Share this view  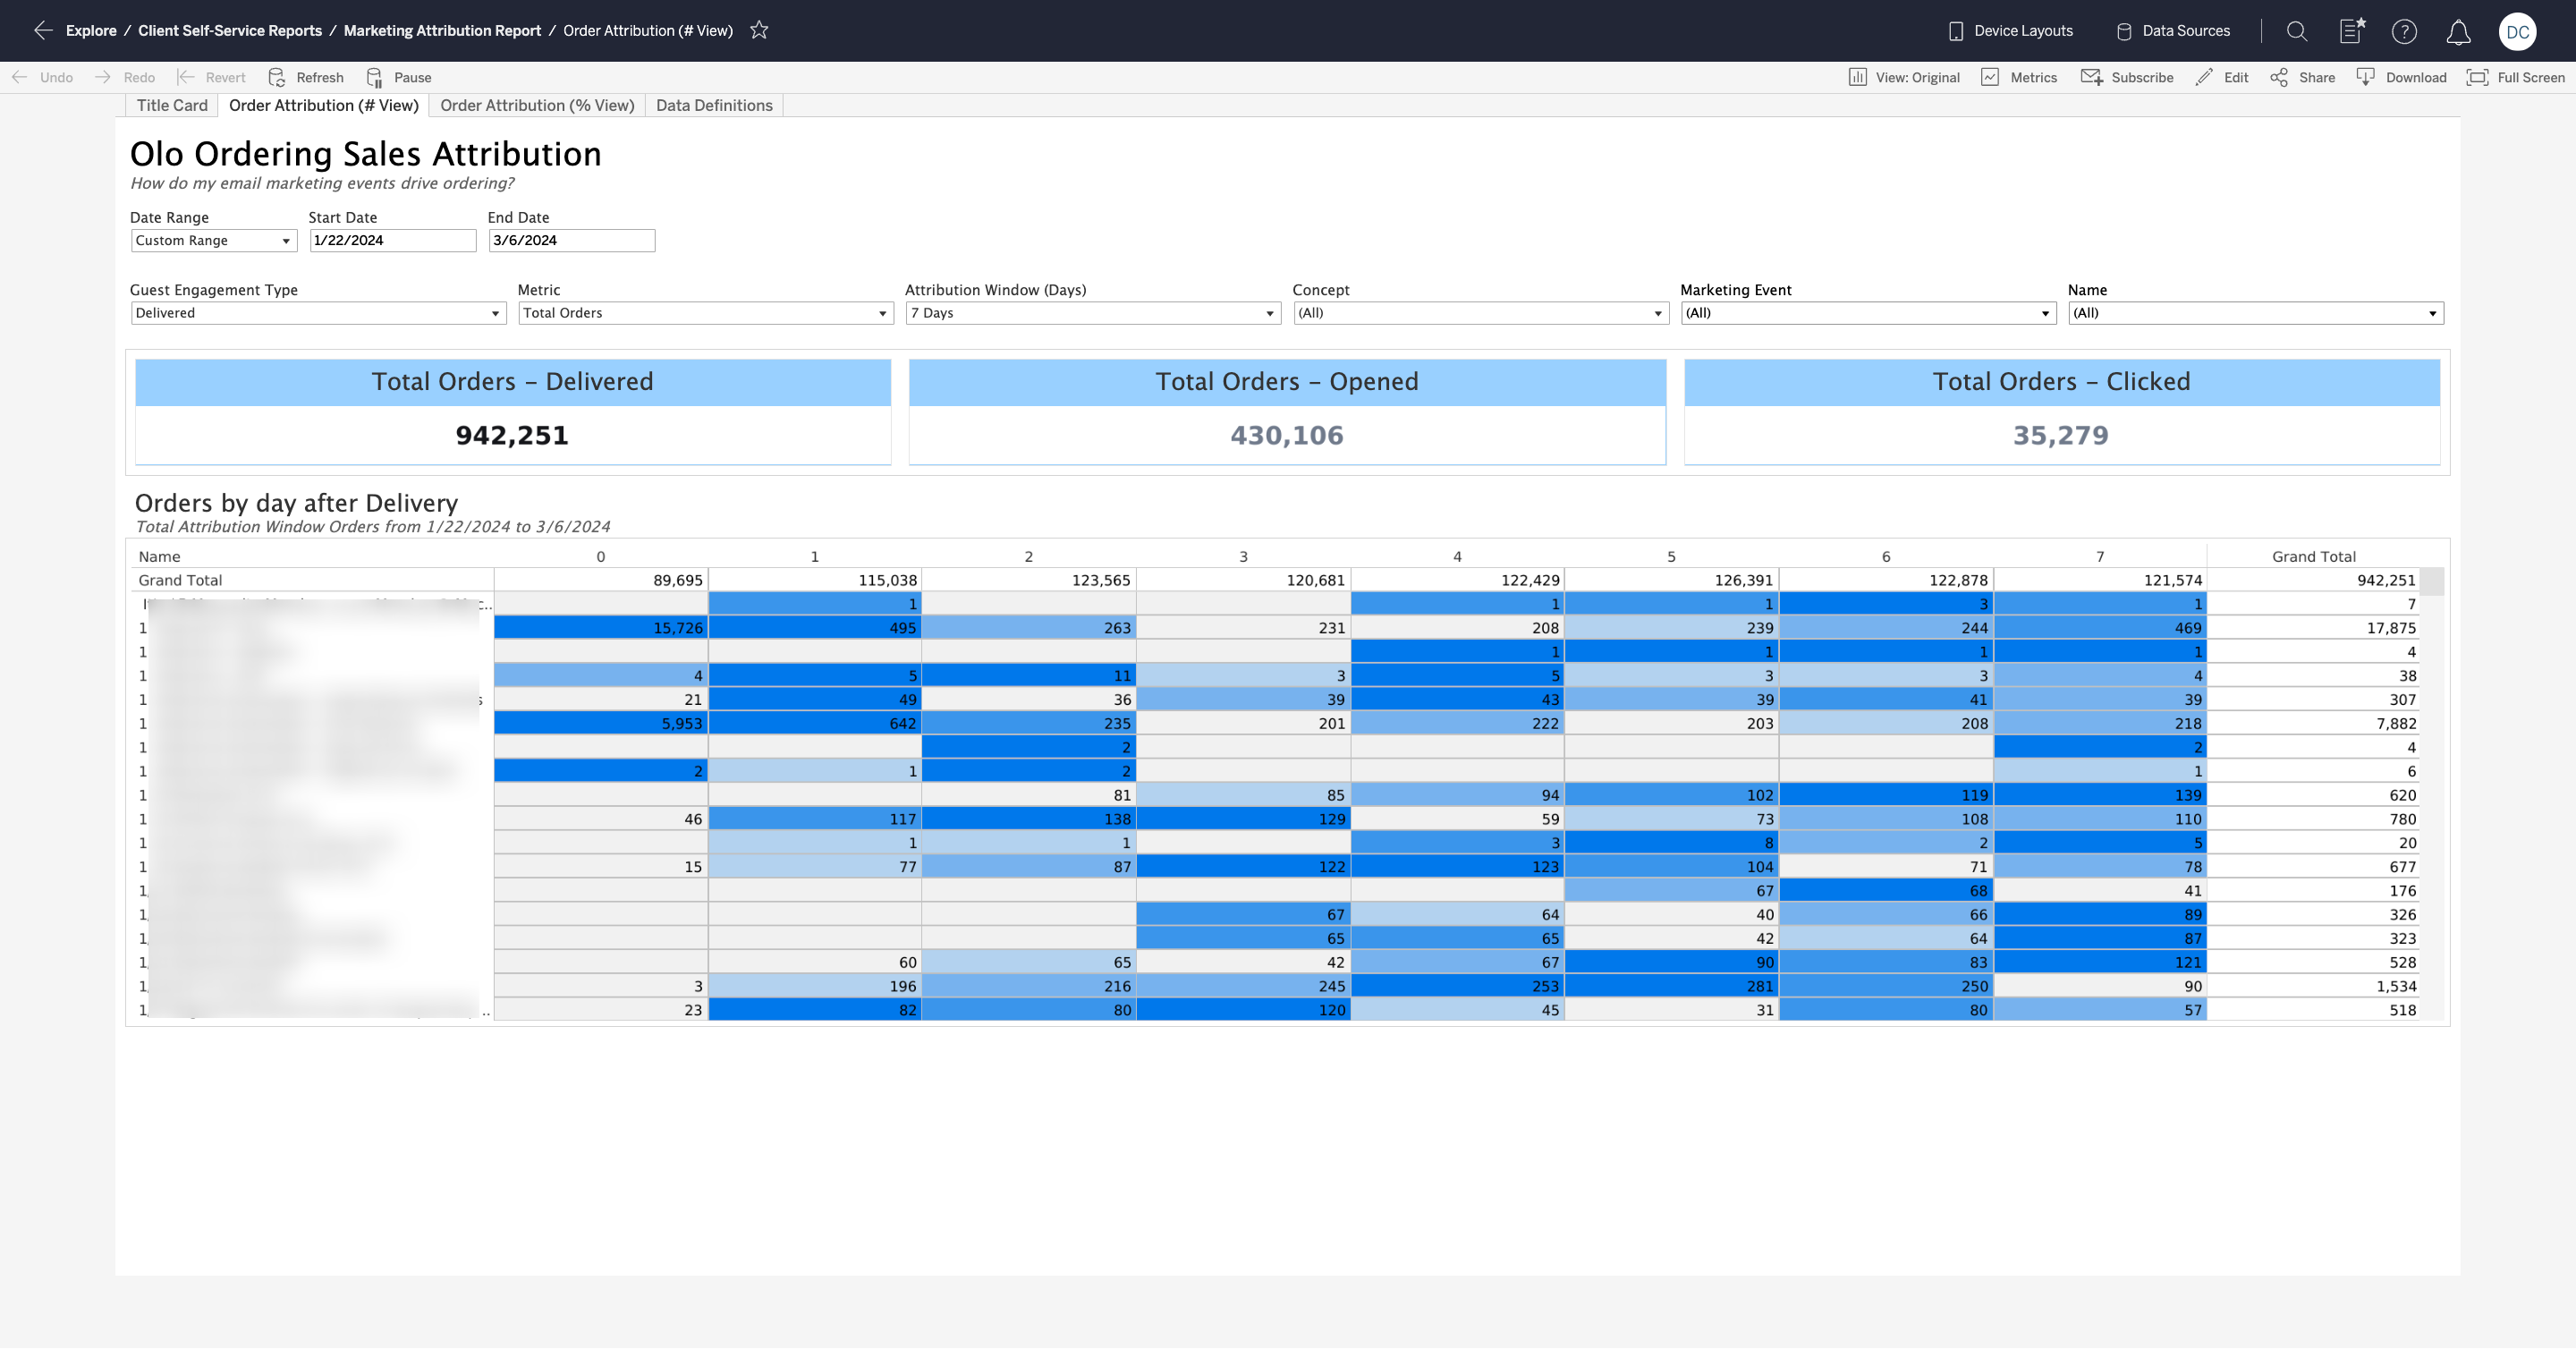[x=2302, y=77]
